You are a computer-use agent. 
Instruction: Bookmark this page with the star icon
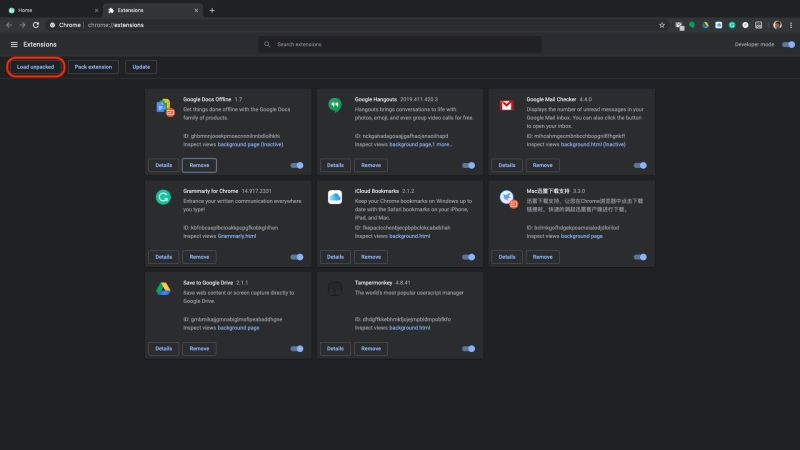point(662,25)
